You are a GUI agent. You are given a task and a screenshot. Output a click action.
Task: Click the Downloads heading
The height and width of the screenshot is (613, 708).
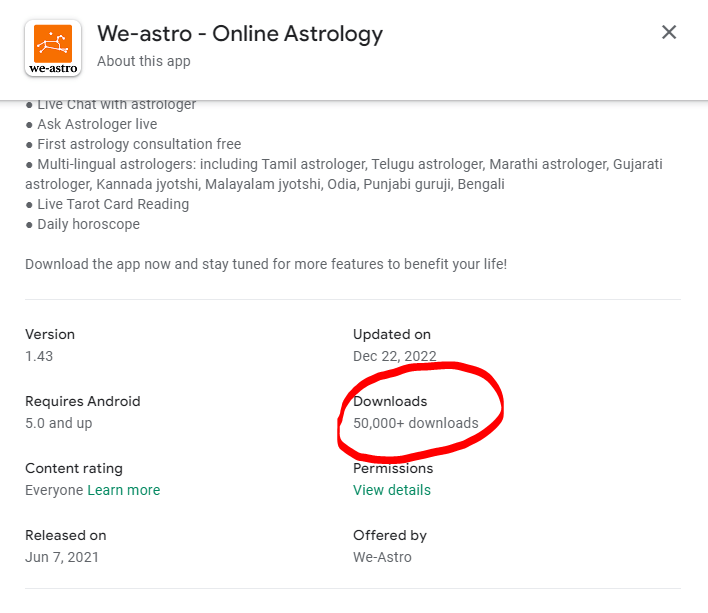[390, 401]
